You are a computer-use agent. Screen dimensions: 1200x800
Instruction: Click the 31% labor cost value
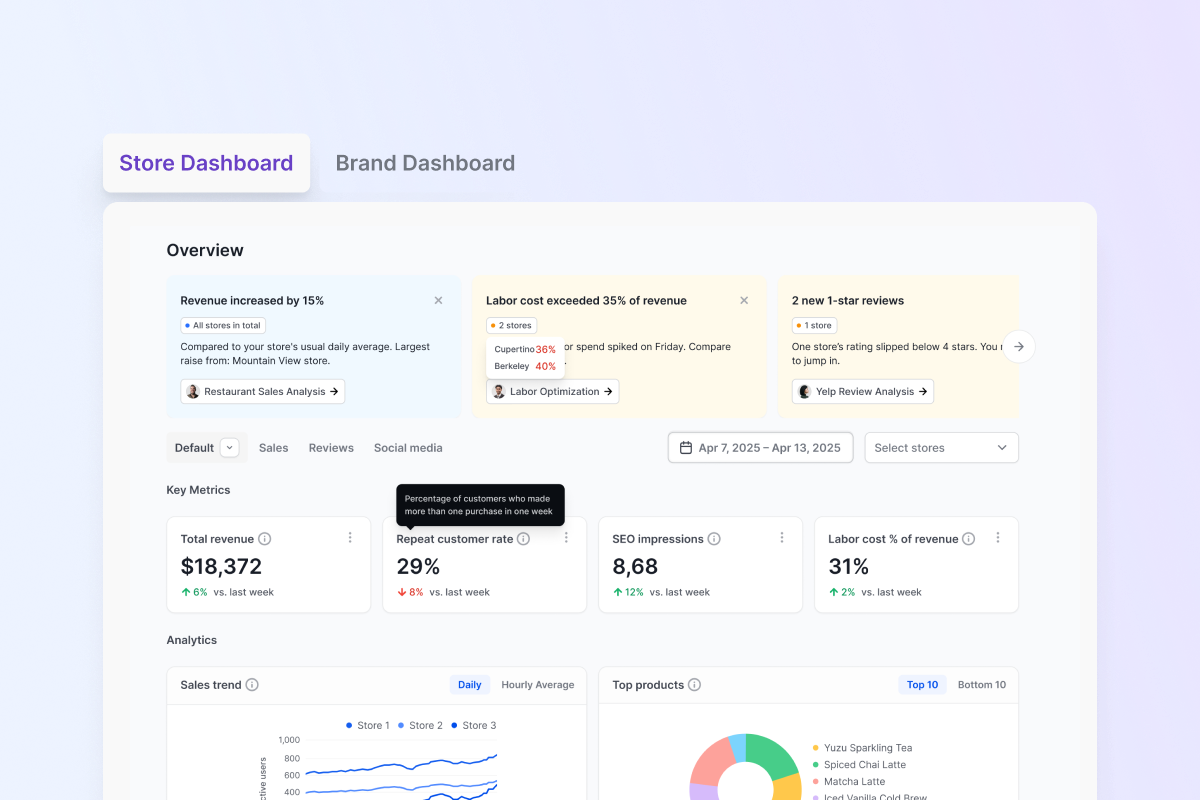(x=849, y=567)
